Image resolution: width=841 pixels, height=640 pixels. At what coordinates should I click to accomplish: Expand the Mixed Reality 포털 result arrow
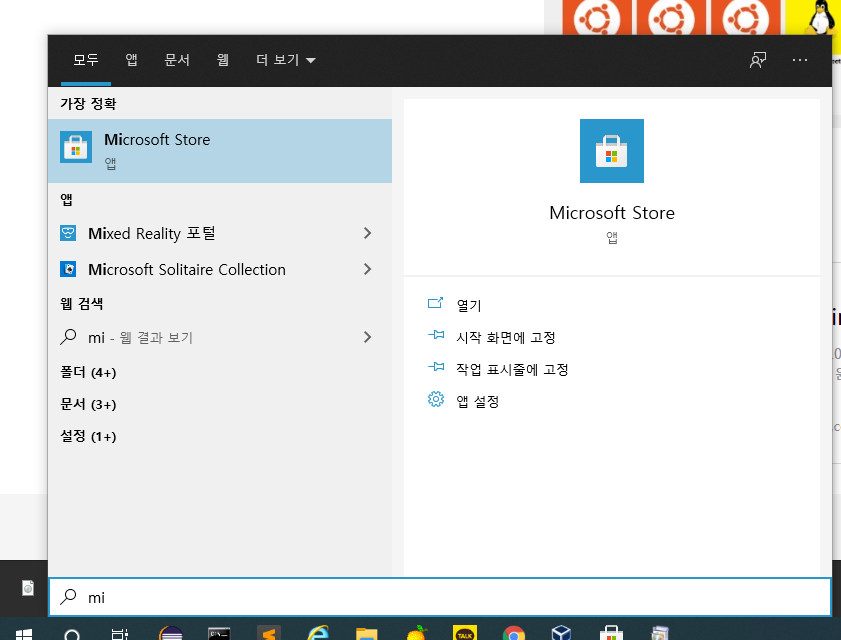click(x=367, y=233)
